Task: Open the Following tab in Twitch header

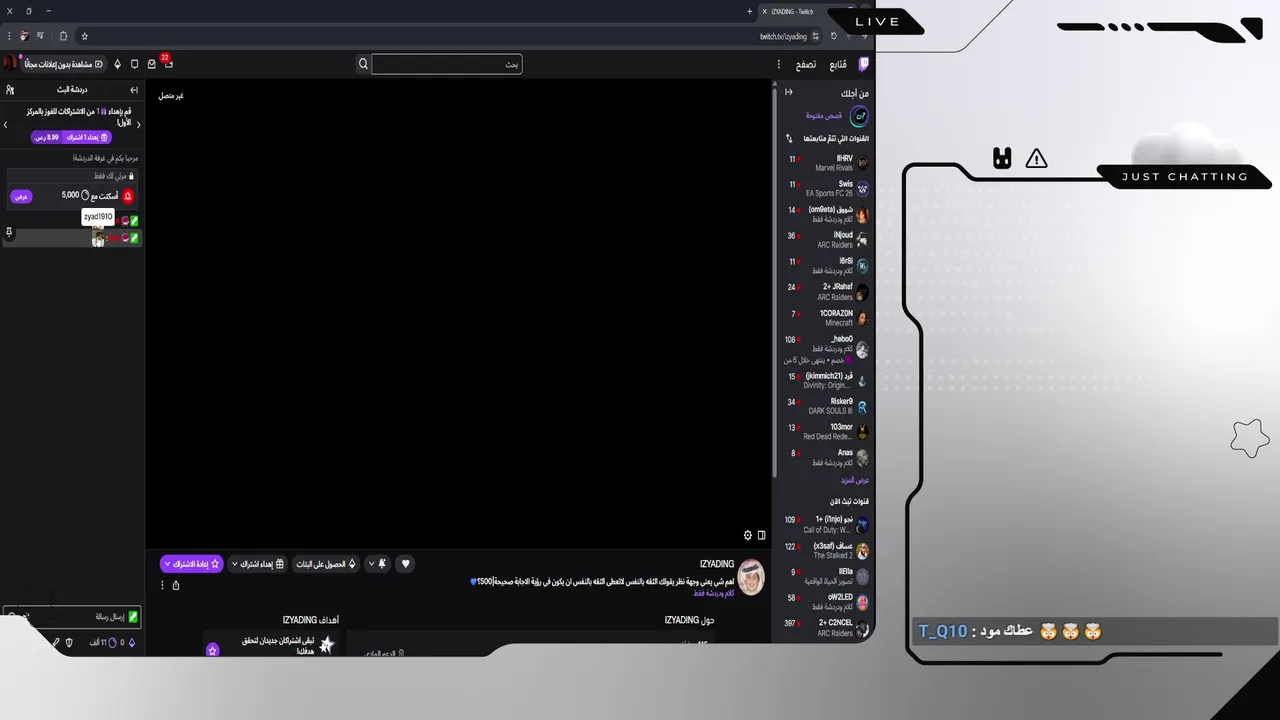Action: click(838, 64)
